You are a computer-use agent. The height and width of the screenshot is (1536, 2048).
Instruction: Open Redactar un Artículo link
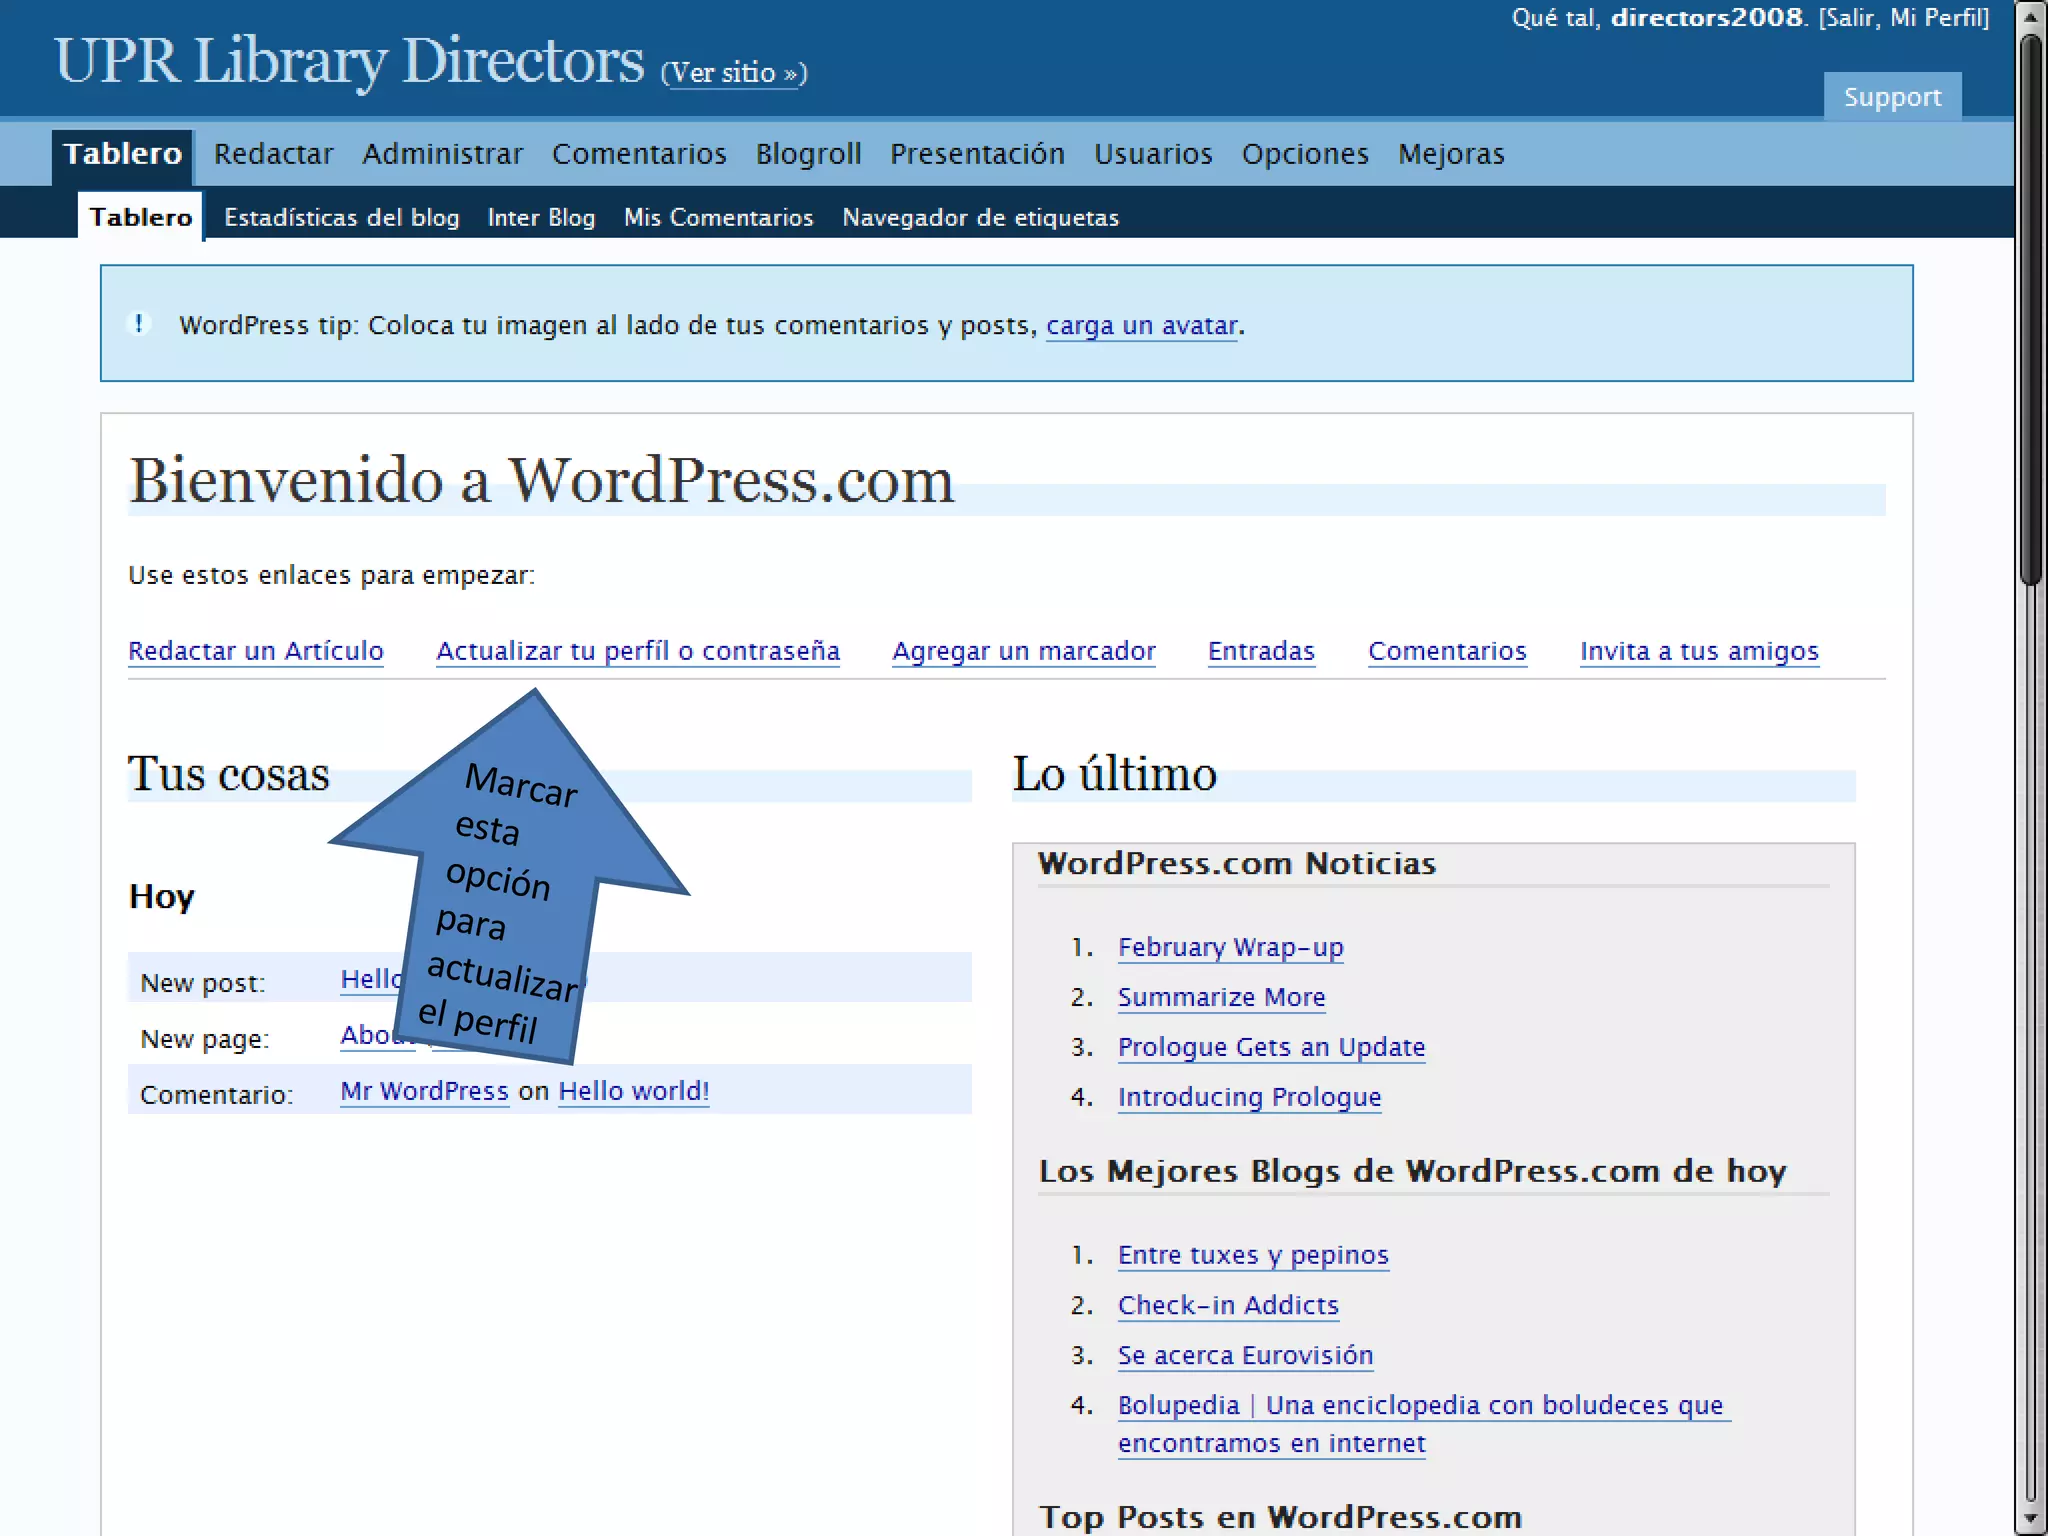coord(256,651)
